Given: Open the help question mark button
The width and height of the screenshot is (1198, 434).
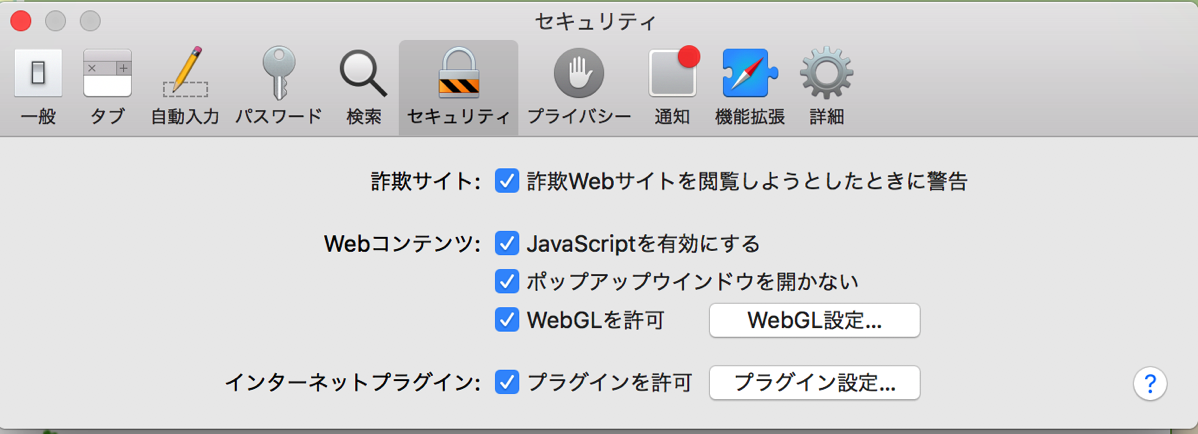Looking at the screenshot, I should pos(1151,383).
